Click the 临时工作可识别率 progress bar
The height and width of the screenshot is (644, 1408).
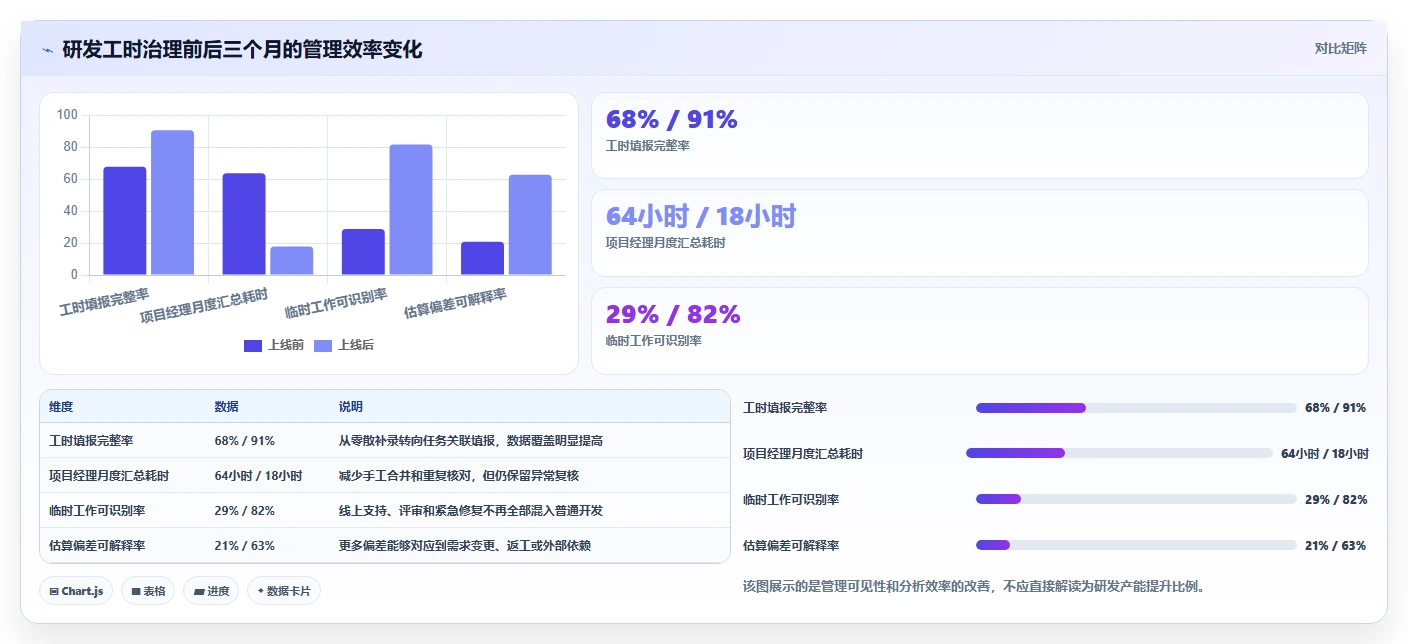pyautogui.click(x=1136, y=499)
